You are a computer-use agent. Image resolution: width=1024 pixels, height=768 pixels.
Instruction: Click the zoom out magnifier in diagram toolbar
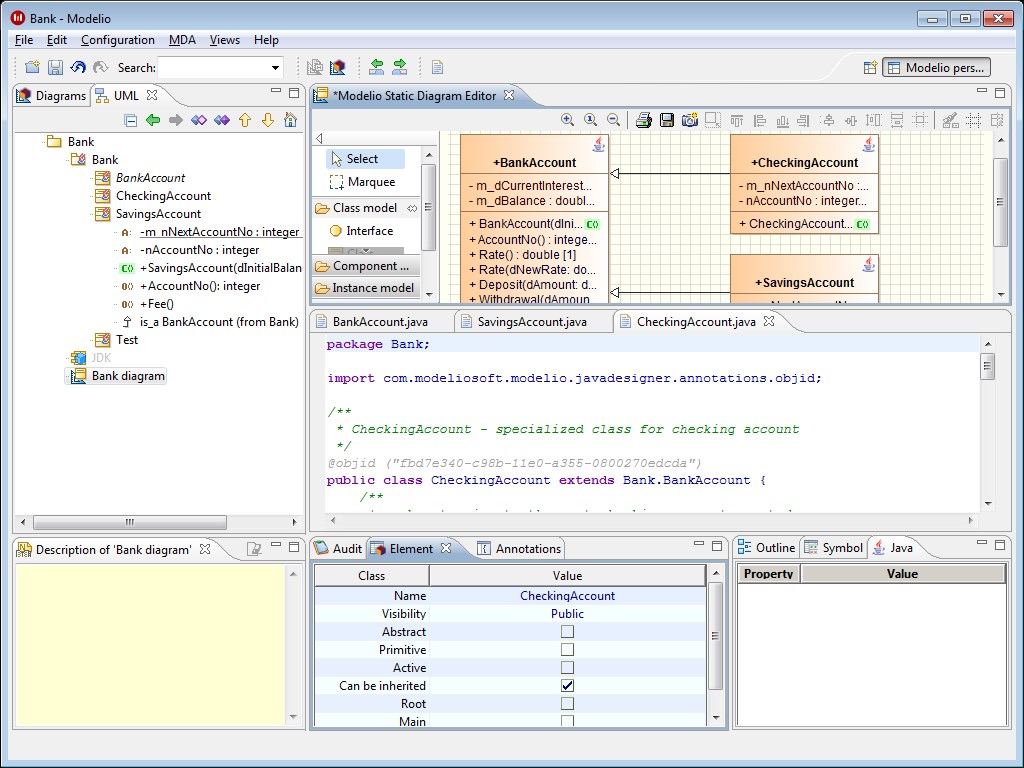coord(614,120)
